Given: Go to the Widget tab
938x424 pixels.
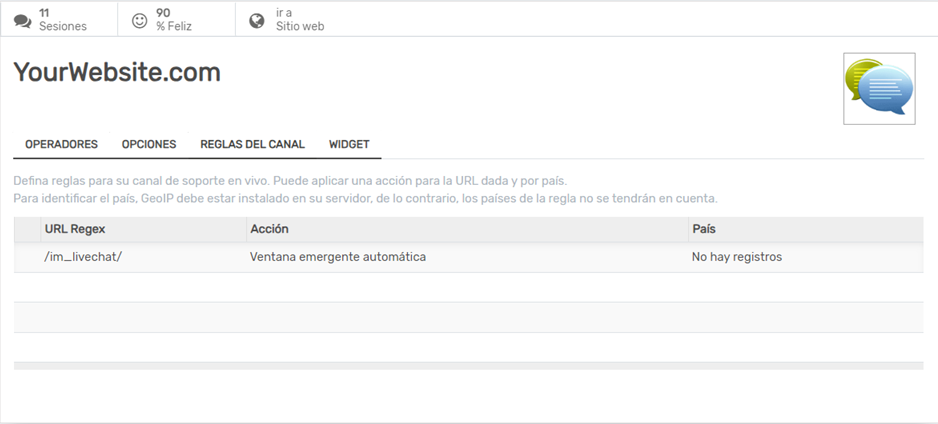Looking at the screenshot, I should [349, 144].
